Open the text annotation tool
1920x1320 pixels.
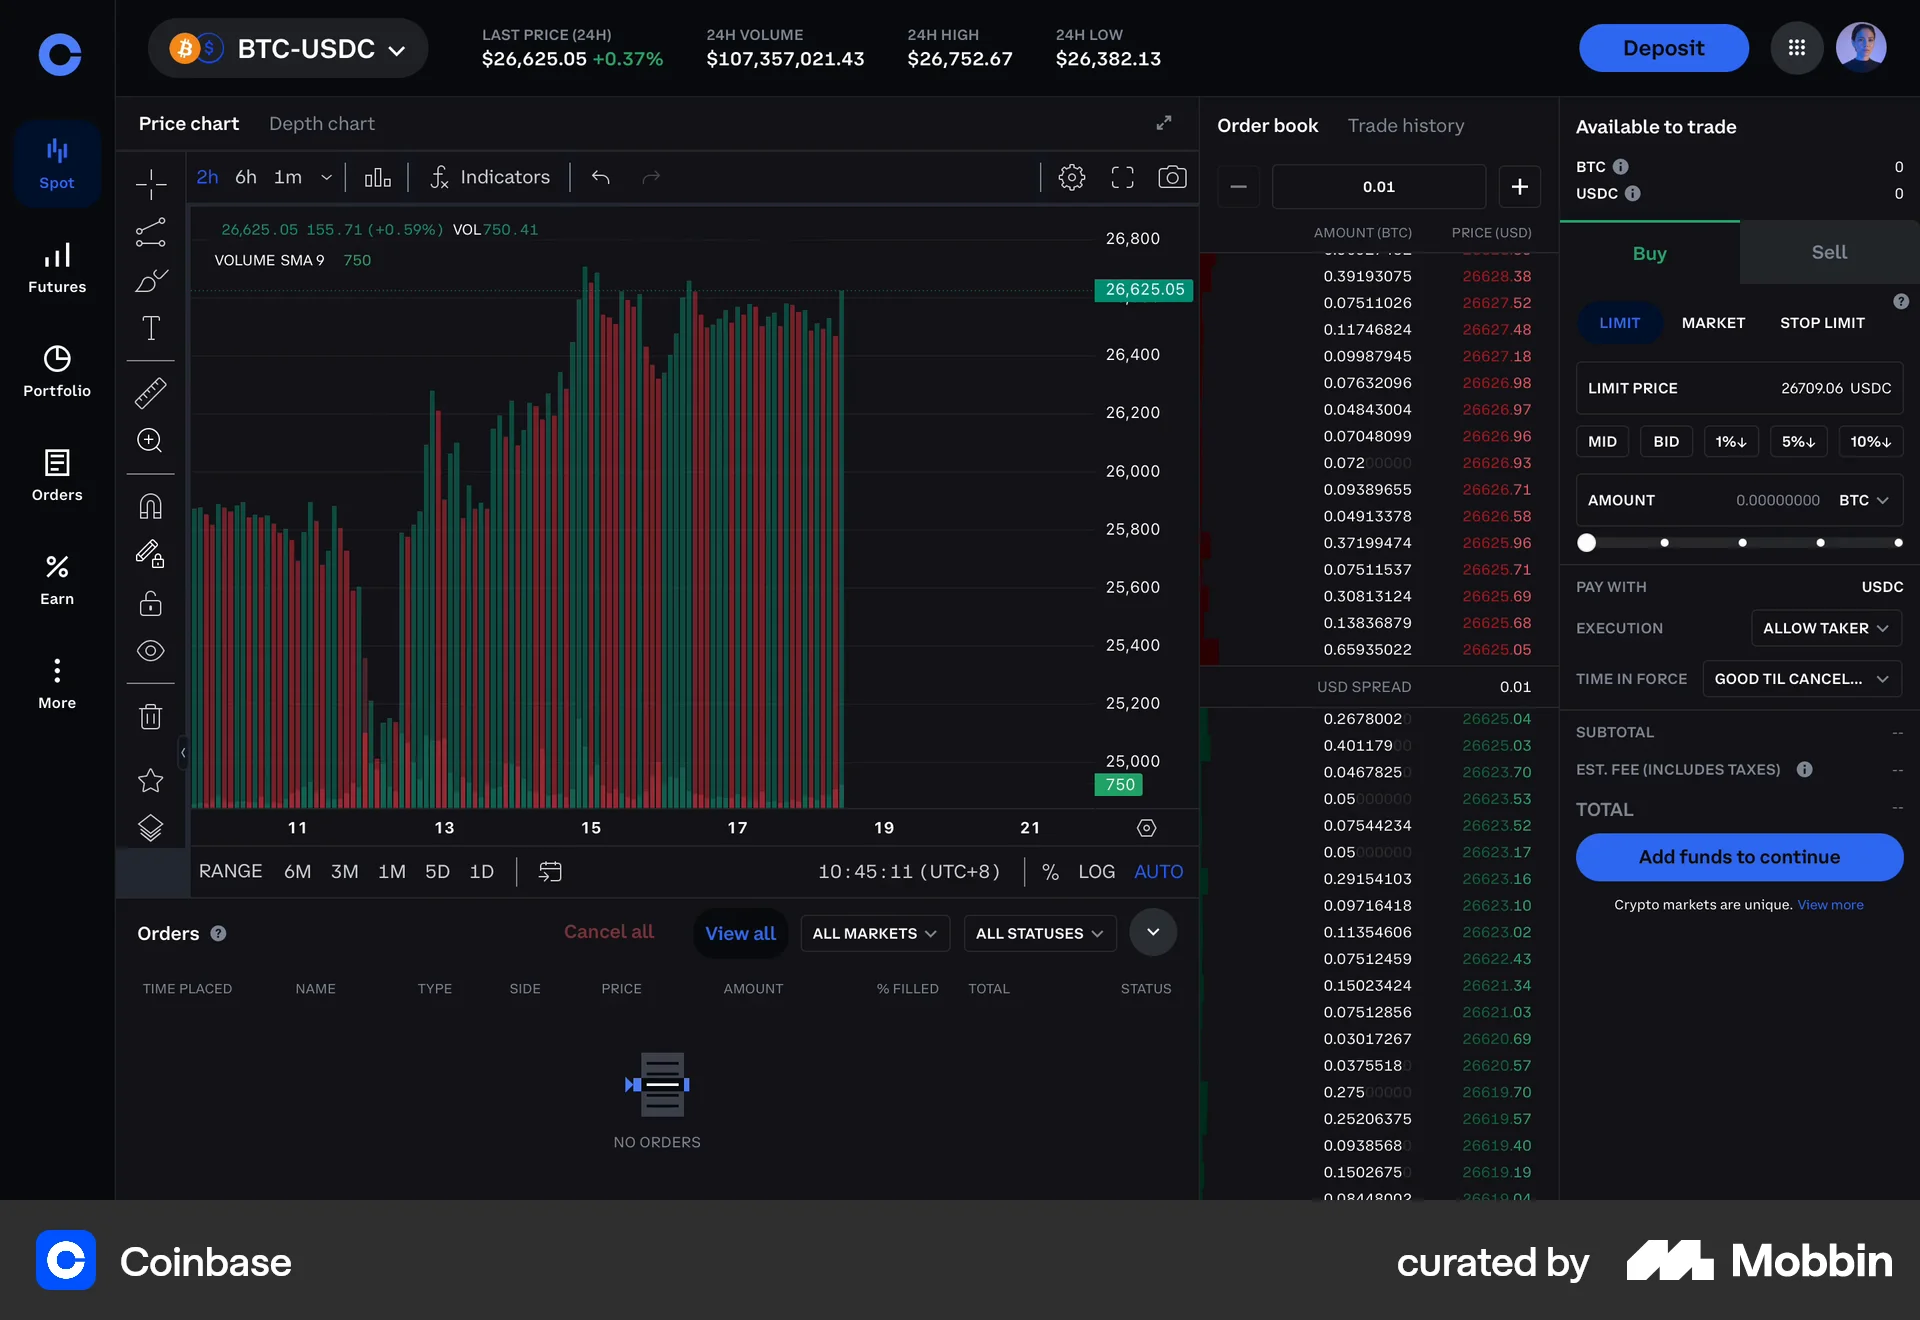point(150,327)
